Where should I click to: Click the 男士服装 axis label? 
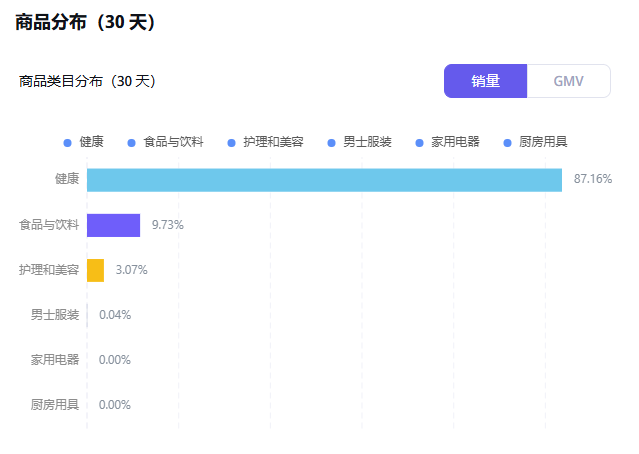pyautogui.click(x=55, y=315)
